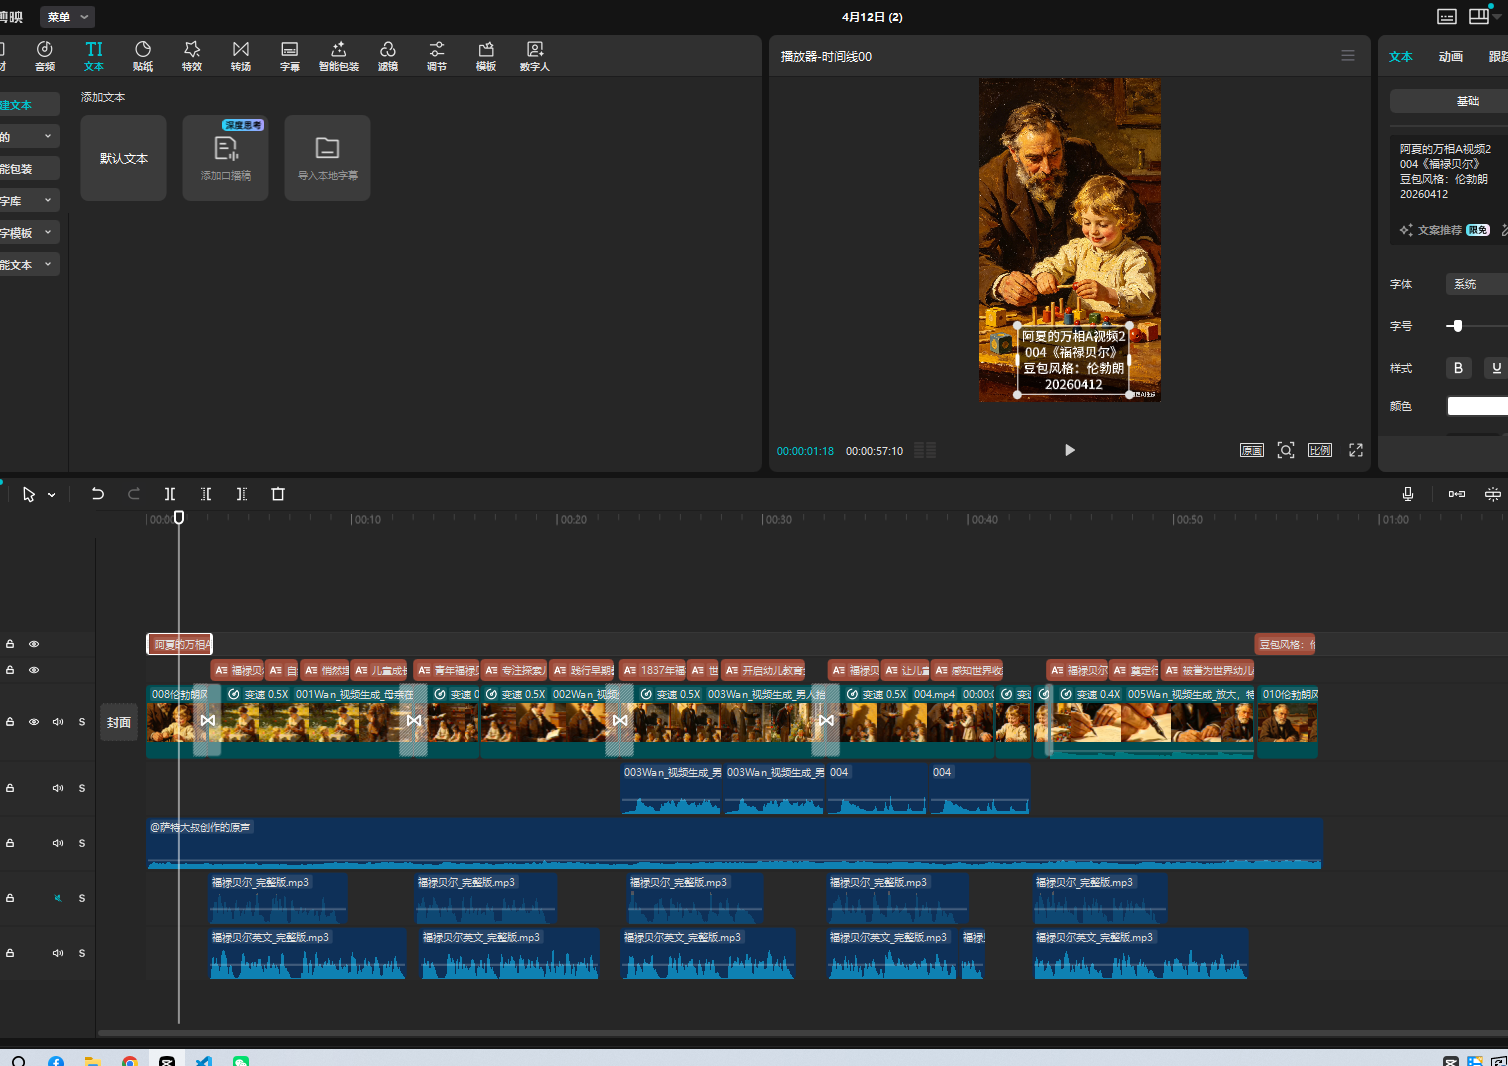Open the 滤镜 filters panel
This screenshot has width=1508, height=1066.
coord(388,56)
